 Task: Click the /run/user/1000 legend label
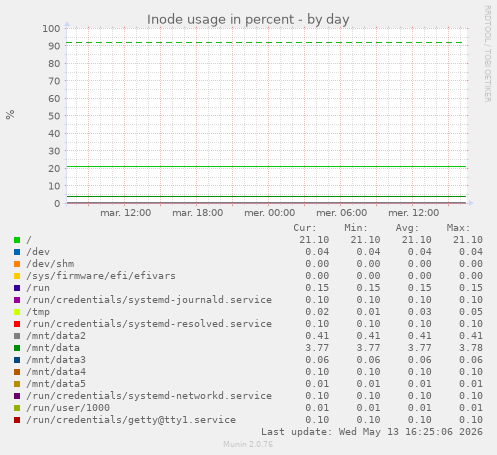68,408
